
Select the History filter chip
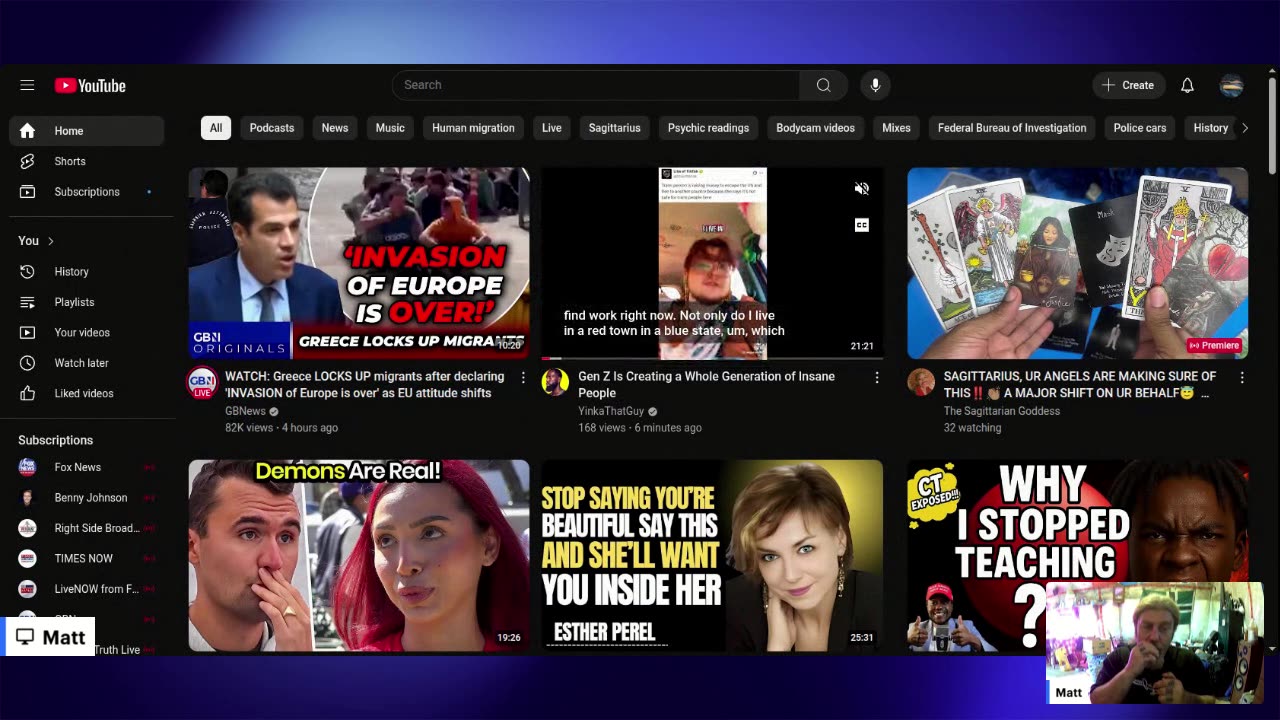point(1210,128)
